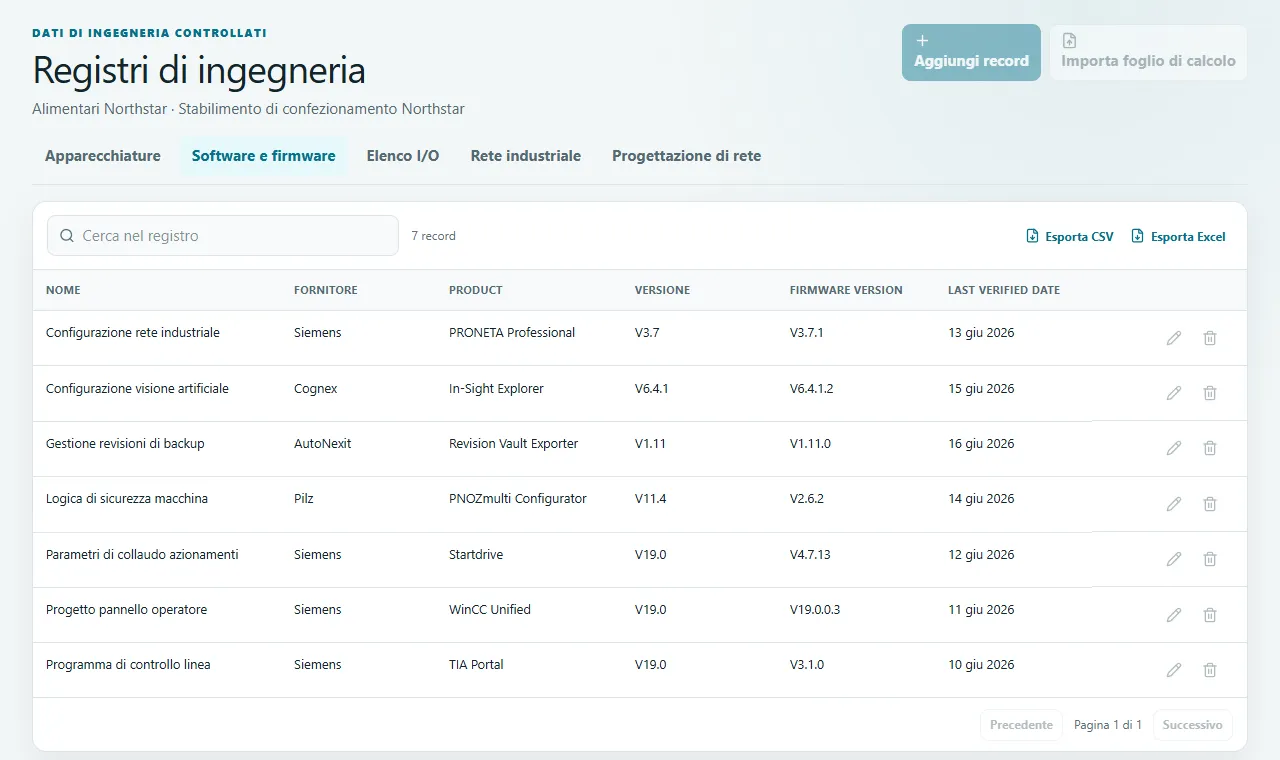This screenshot has width=1280, height=760.
Task: Edit Programma di controllo linea record
Action: (x=1174, y=670)
